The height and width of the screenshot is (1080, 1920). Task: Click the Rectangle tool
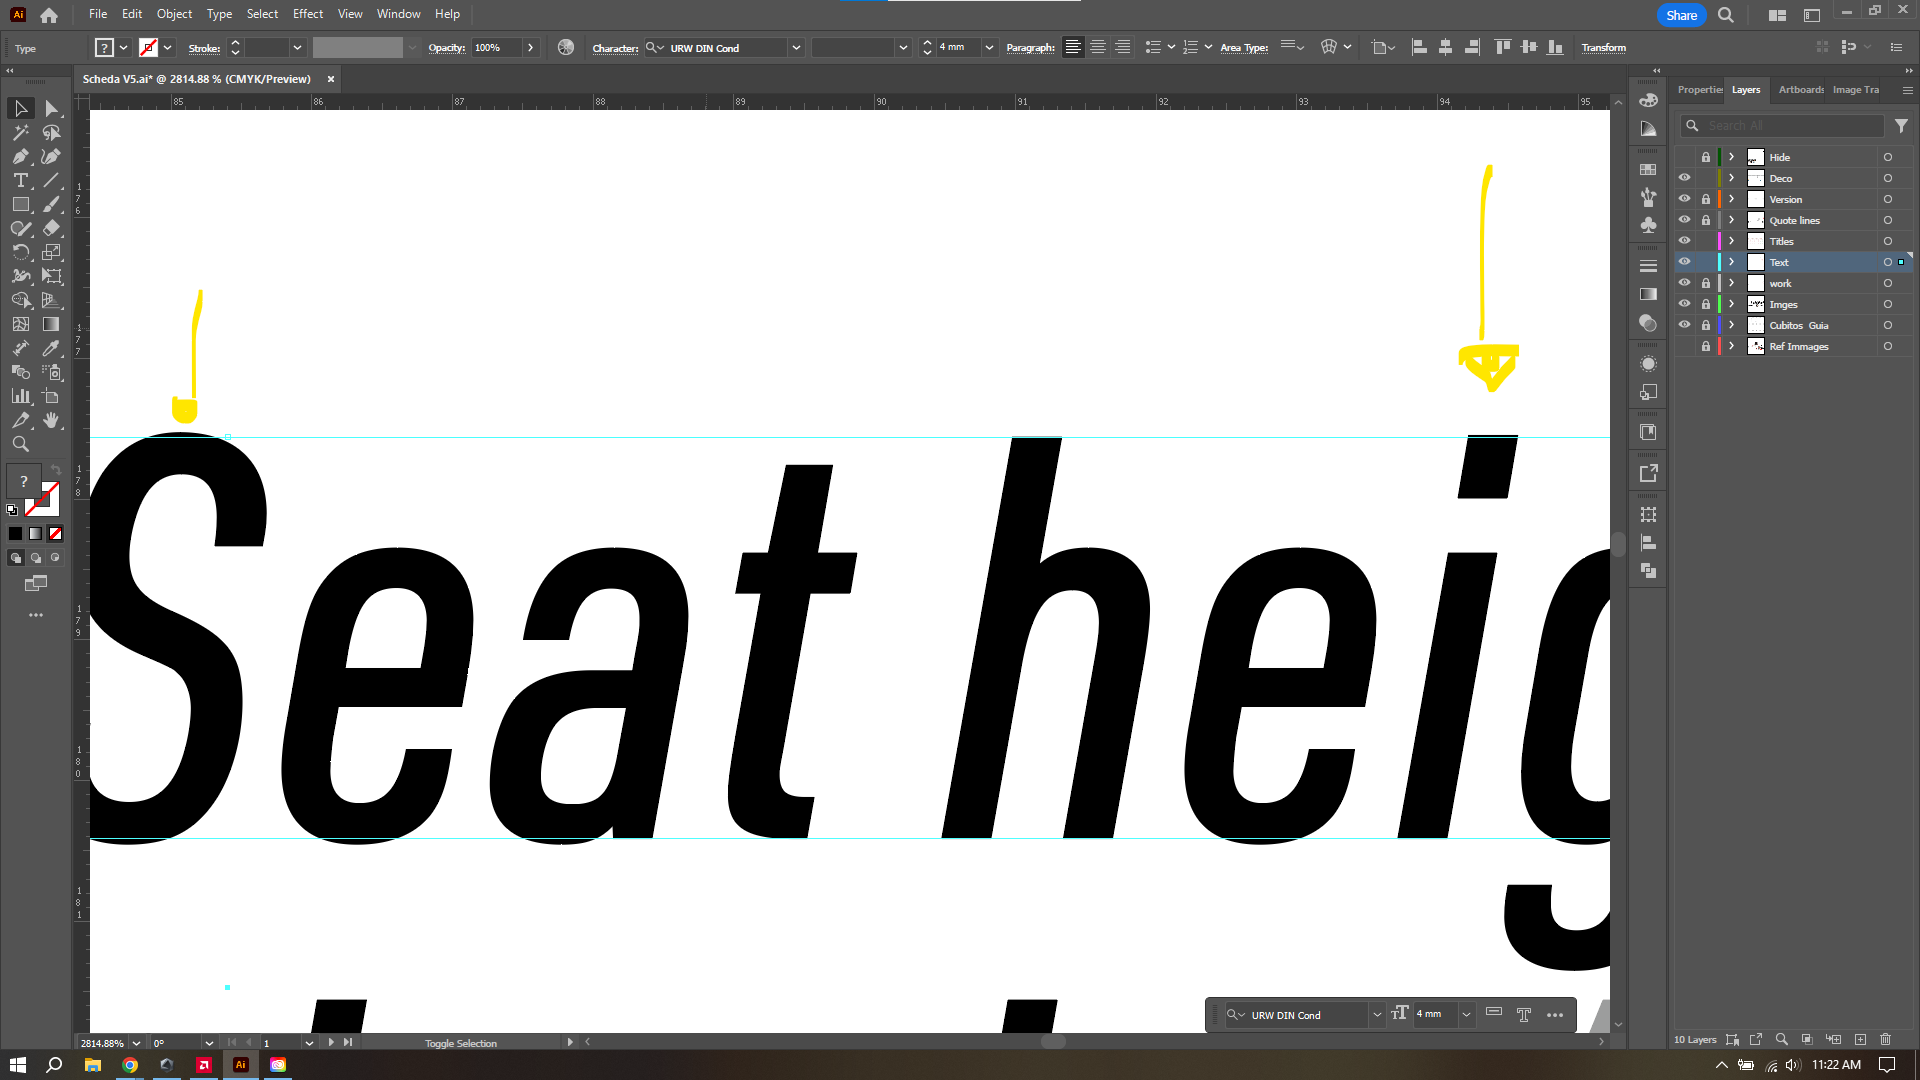pos(20,205)
